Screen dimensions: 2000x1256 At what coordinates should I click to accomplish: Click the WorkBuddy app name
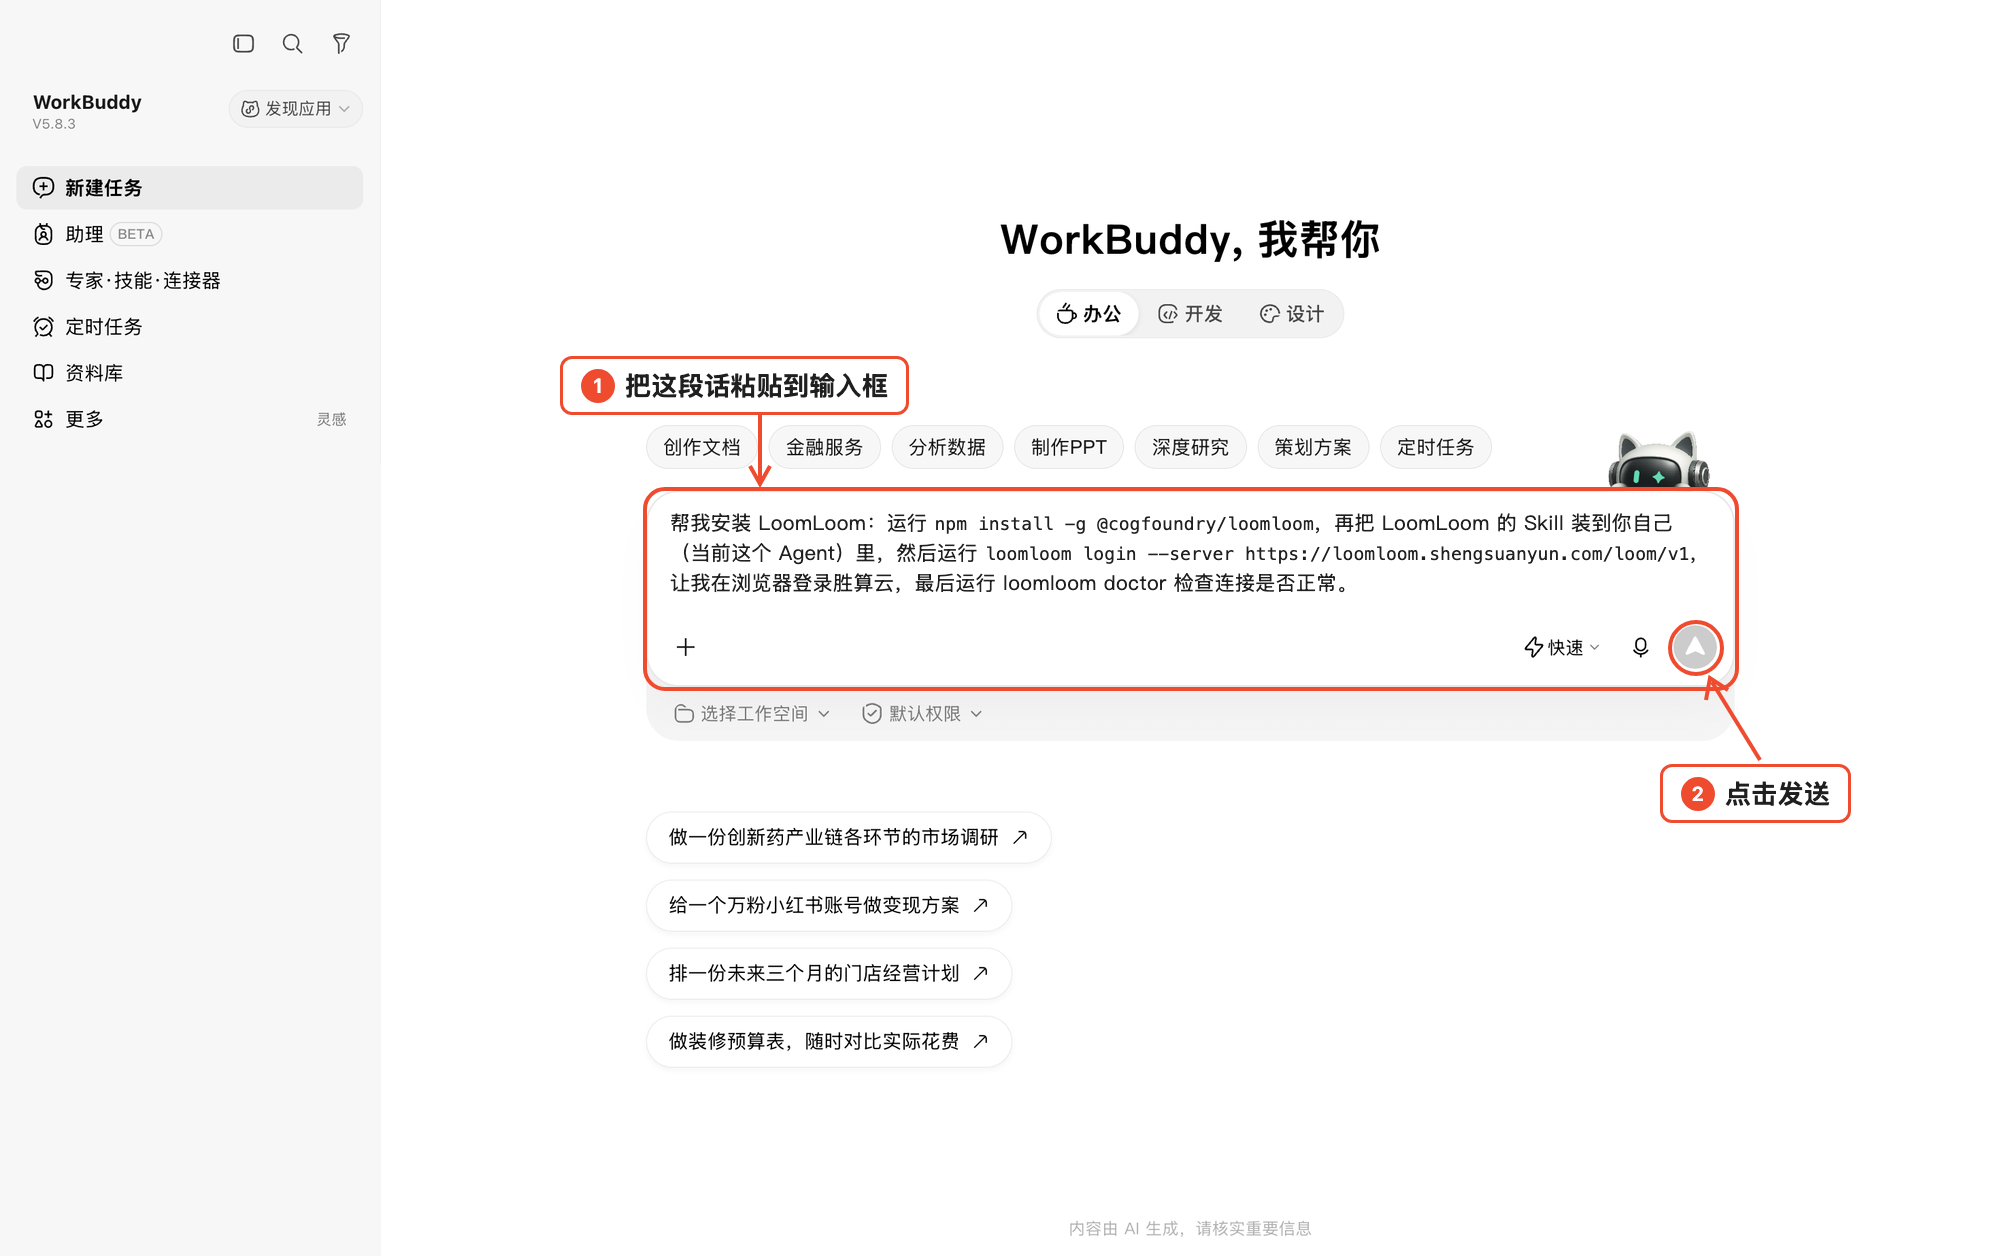pos(87,102)
